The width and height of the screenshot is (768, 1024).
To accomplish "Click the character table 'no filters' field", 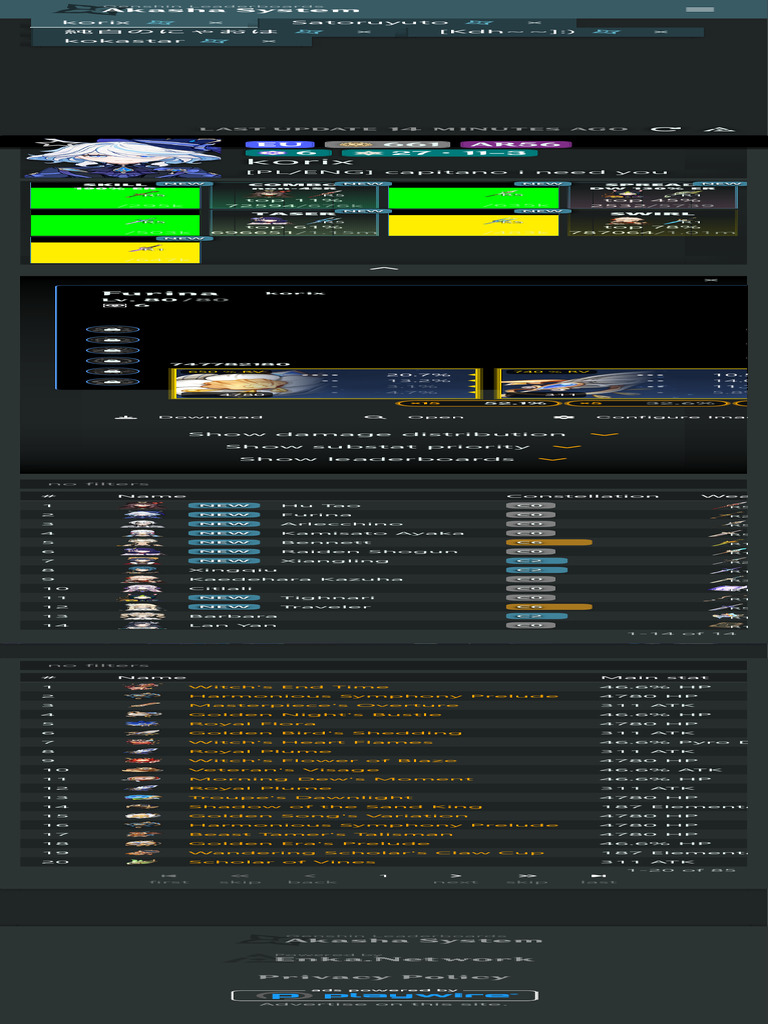I will pos(383,484).
